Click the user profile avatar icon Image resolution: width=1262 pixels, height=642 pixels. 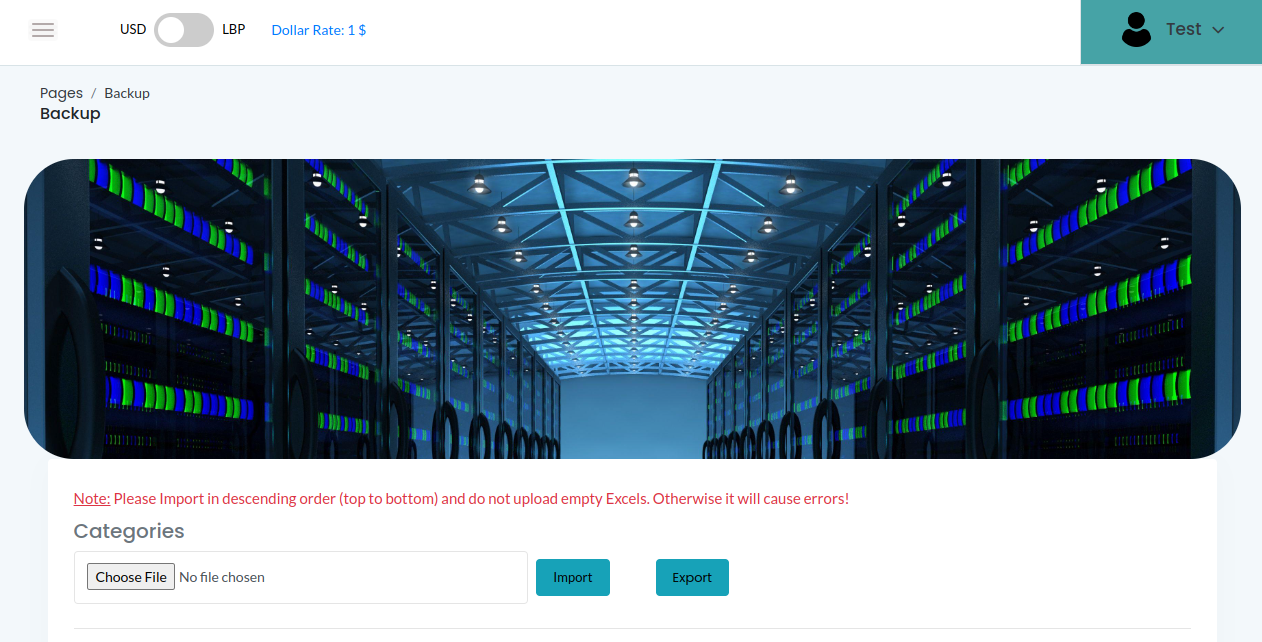pos(1136,29)
